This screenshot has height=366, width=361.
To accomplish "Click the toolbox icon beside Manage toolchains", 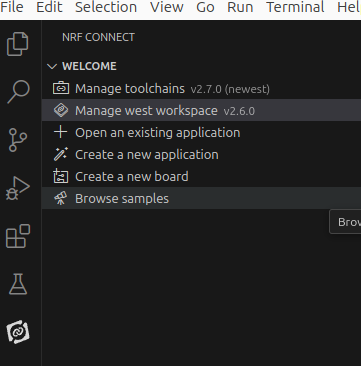I will [61, 89].
